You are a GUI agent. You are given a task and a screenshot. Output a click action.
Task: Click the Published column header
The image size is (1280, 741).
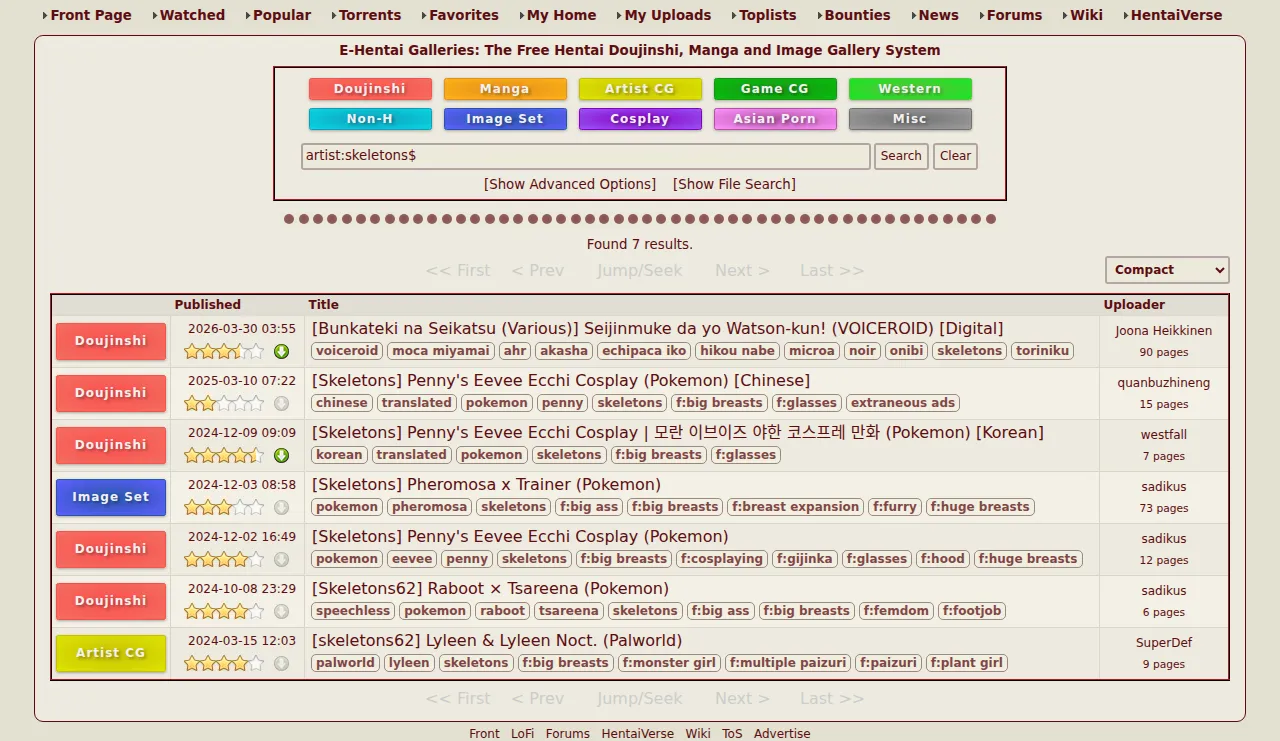(208, 305)
